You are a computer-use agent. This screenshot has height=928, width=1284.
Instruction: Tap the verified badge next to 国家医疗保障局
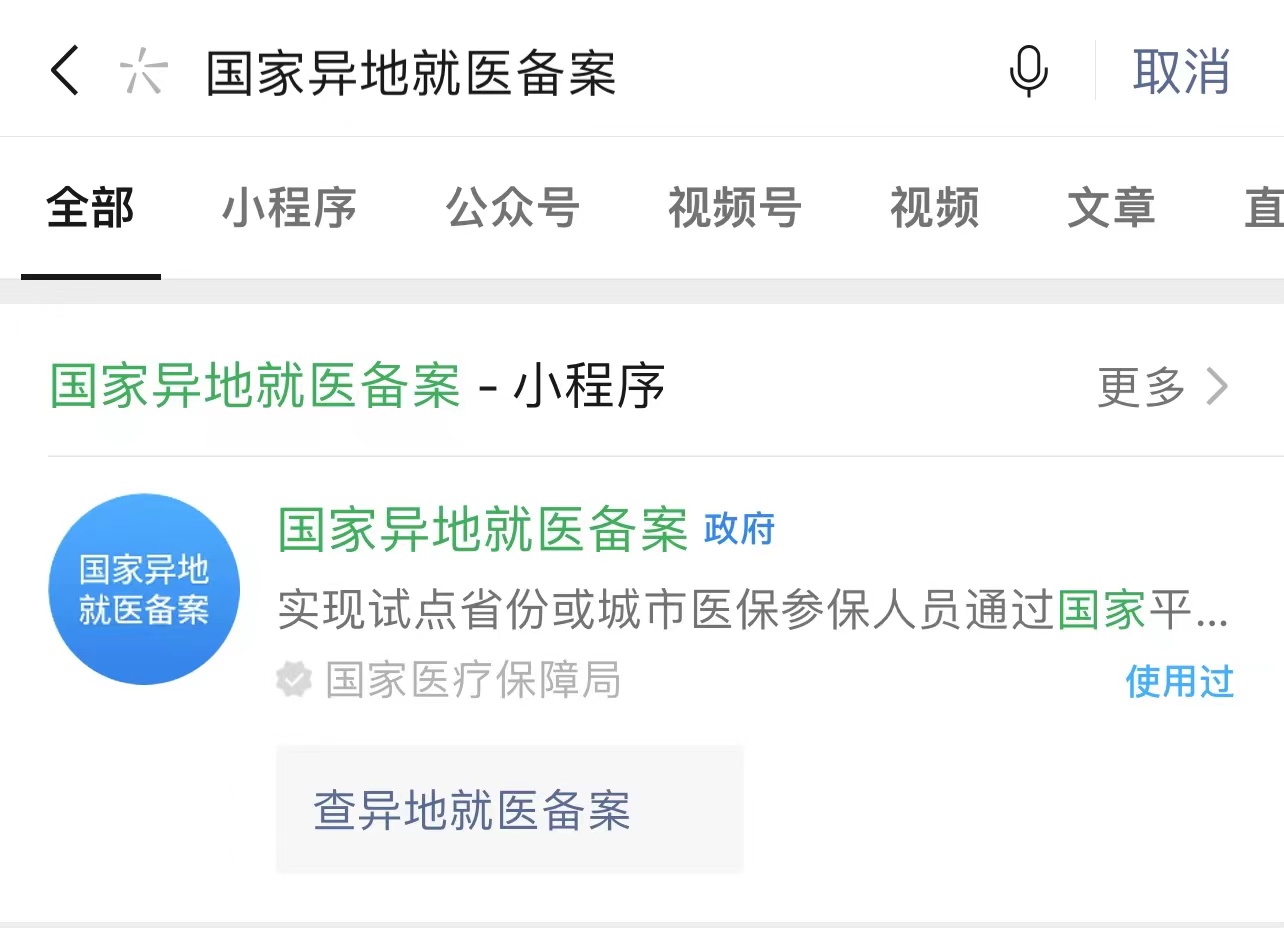[x=293, y=681]
